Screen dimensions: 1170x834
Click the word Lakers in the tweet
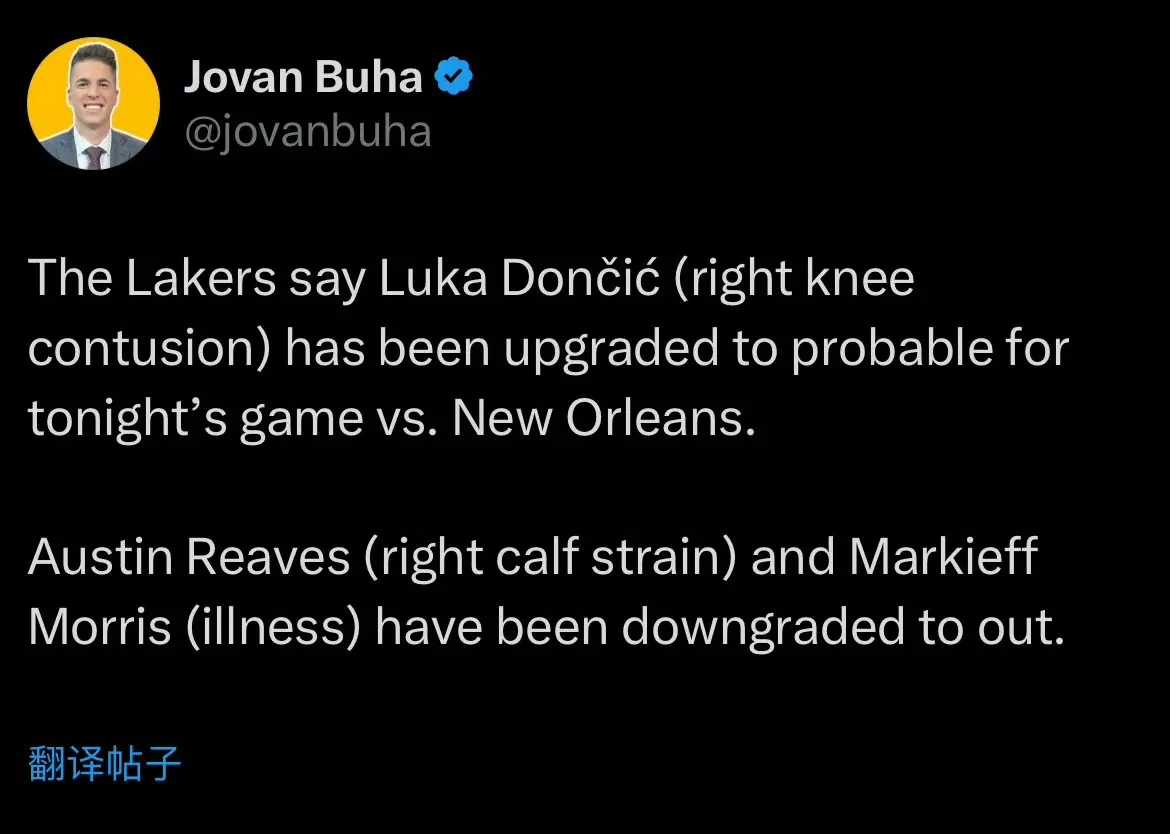coord(201,280)
